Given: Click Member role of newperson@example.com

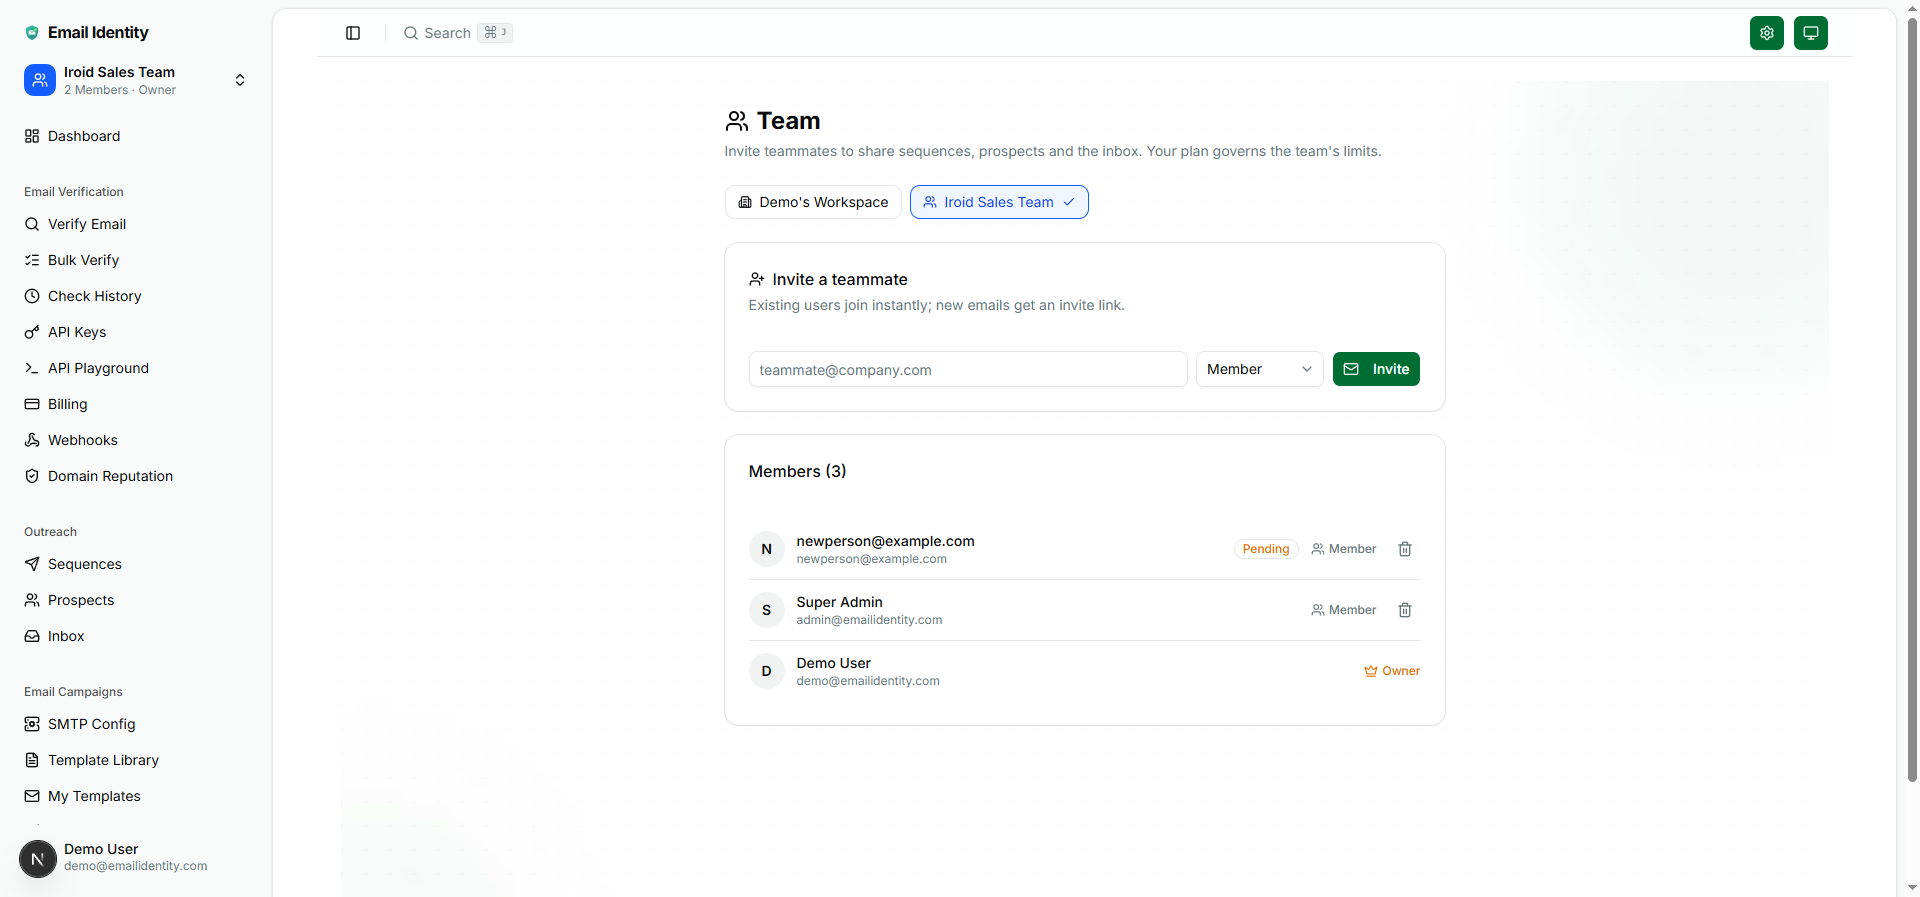Looking at the screenshot, I should [1344, 549].
